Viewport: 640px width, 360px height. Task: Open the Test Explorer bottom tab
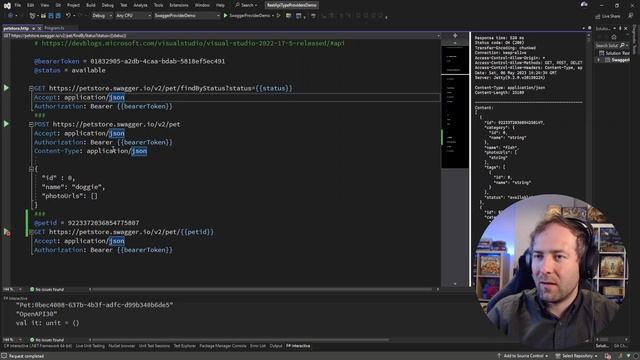click(184, 346)
